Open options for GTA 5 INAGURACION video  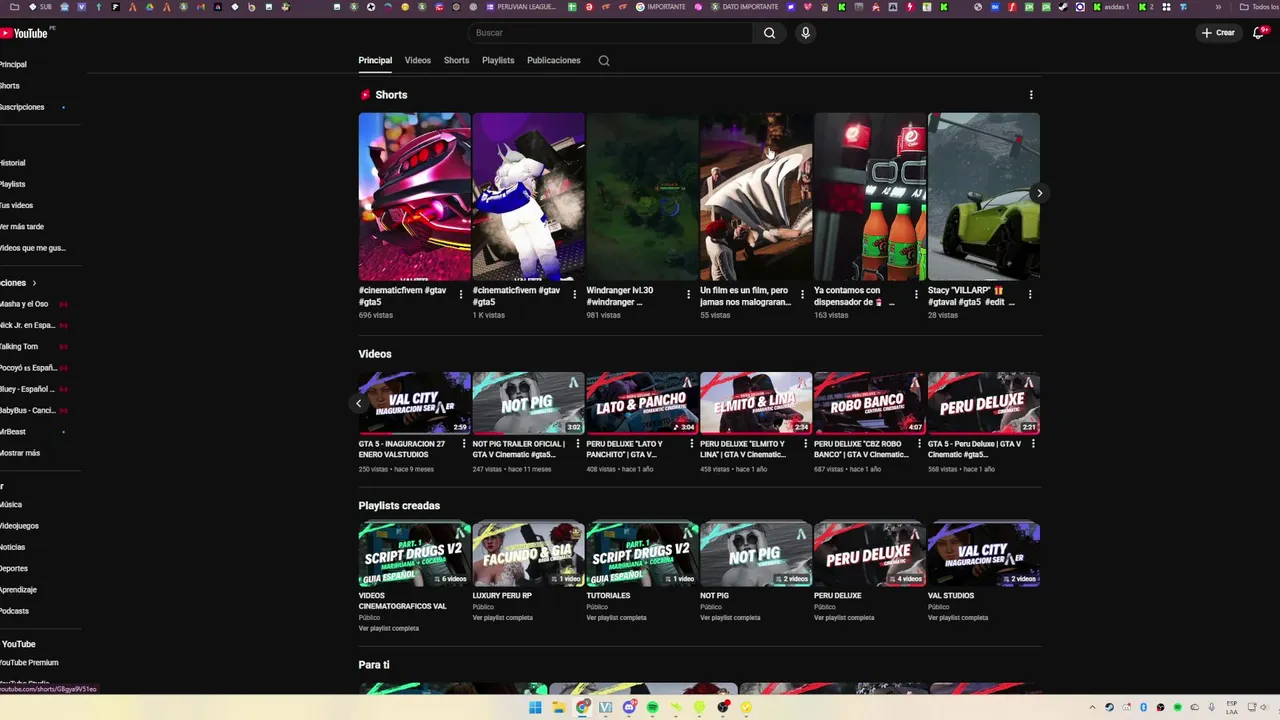464,444
